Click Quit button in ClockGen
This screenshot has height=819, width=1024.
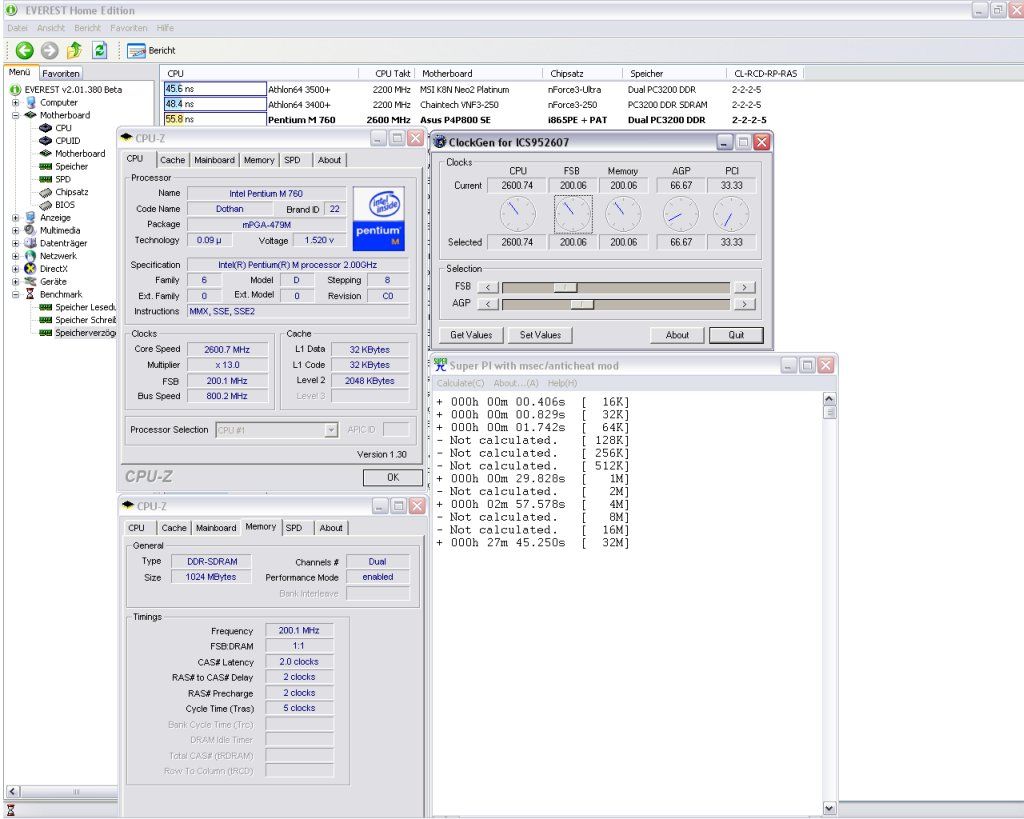[736, 335]
